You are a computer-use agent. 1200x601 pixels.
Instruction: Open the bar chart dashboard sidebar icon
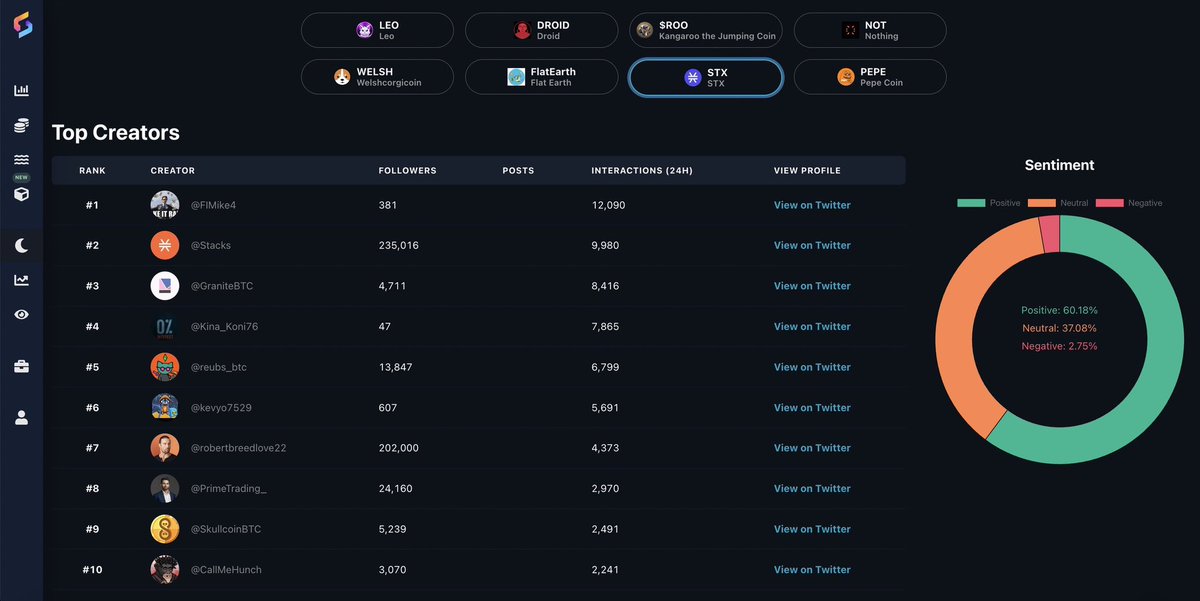pyautogui.click(x=21, y=91)
